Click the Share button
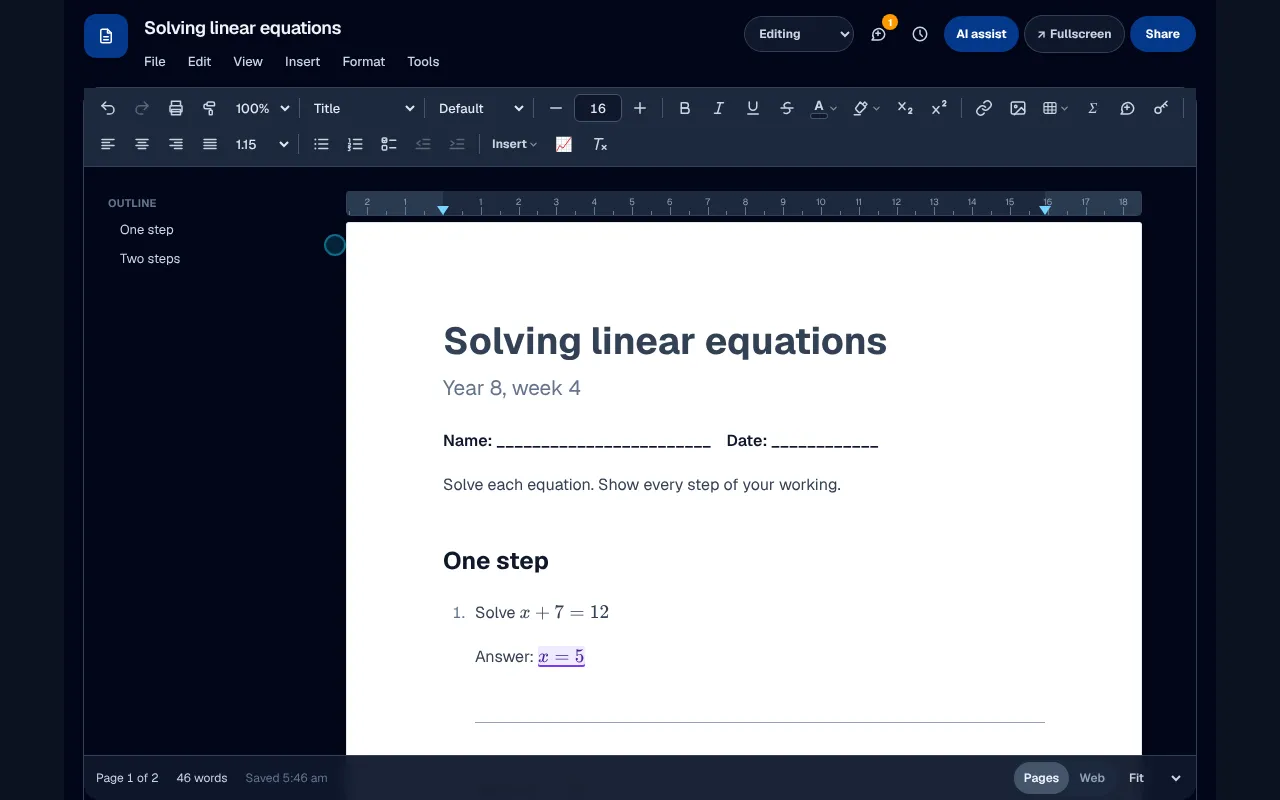This screenshot has width=1280, height=800. coord(1163,34)
